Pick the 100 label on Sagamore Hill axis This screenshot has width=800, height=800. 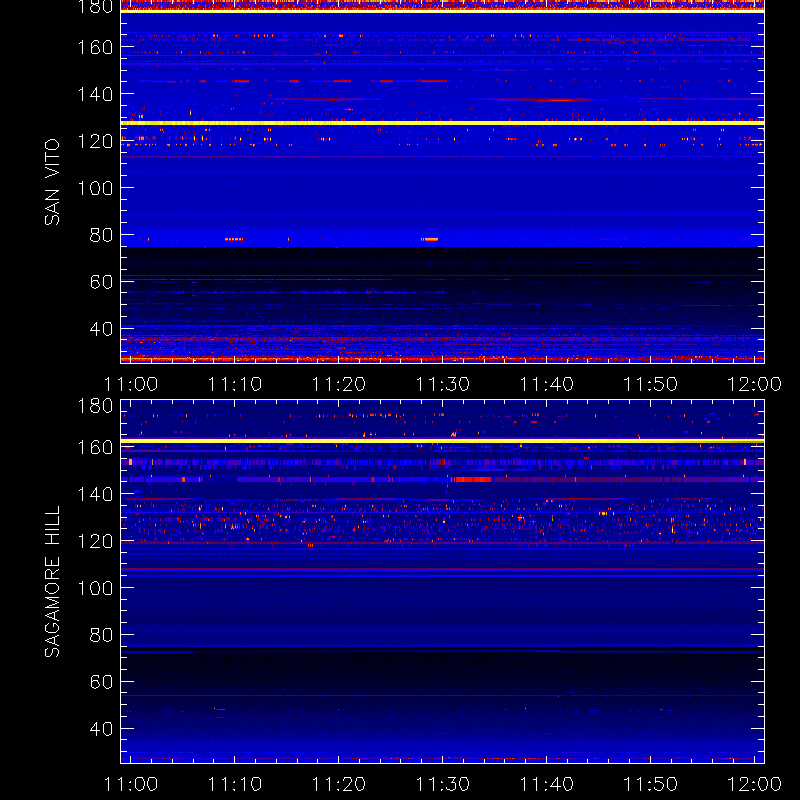(x=95, y=588)
